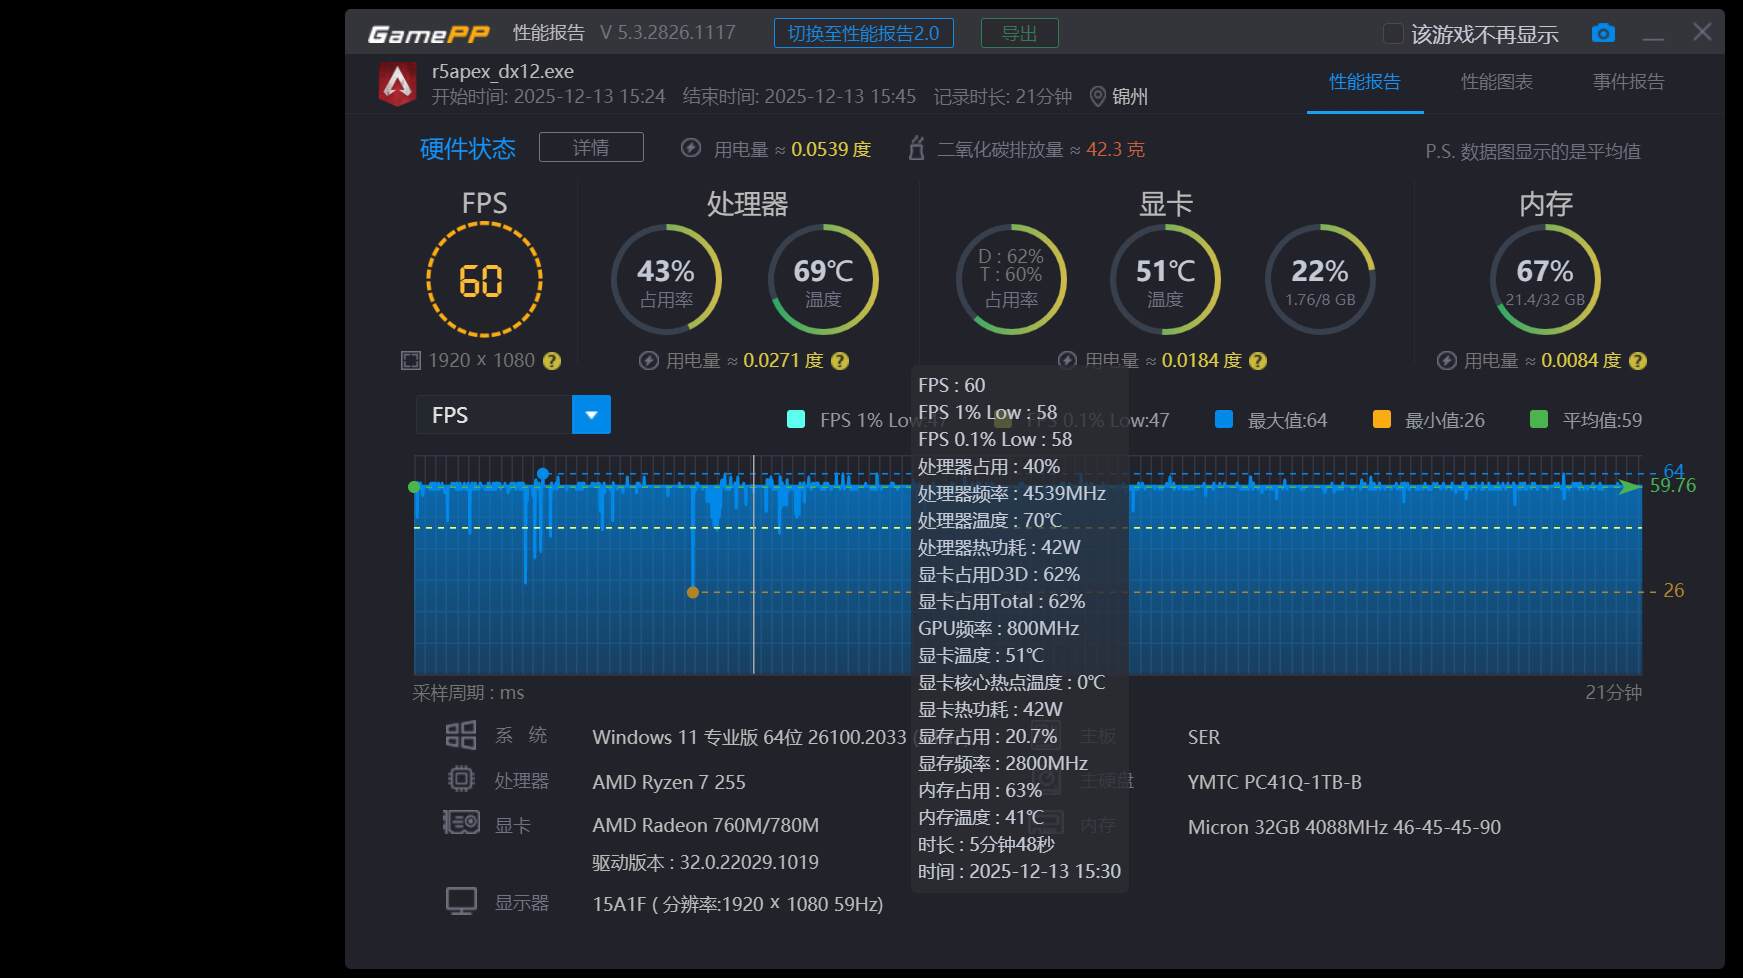Click the FPS 60 circular gauge

[x=484, y=280]
